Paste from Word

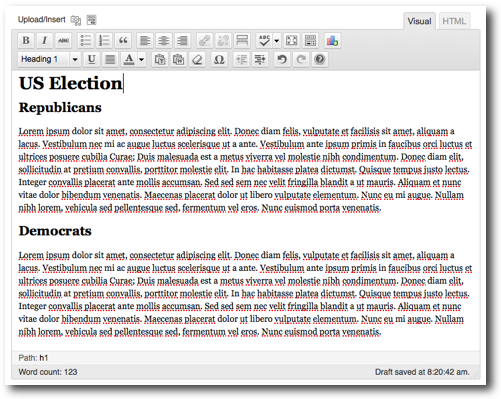click(x=179, y=59)
